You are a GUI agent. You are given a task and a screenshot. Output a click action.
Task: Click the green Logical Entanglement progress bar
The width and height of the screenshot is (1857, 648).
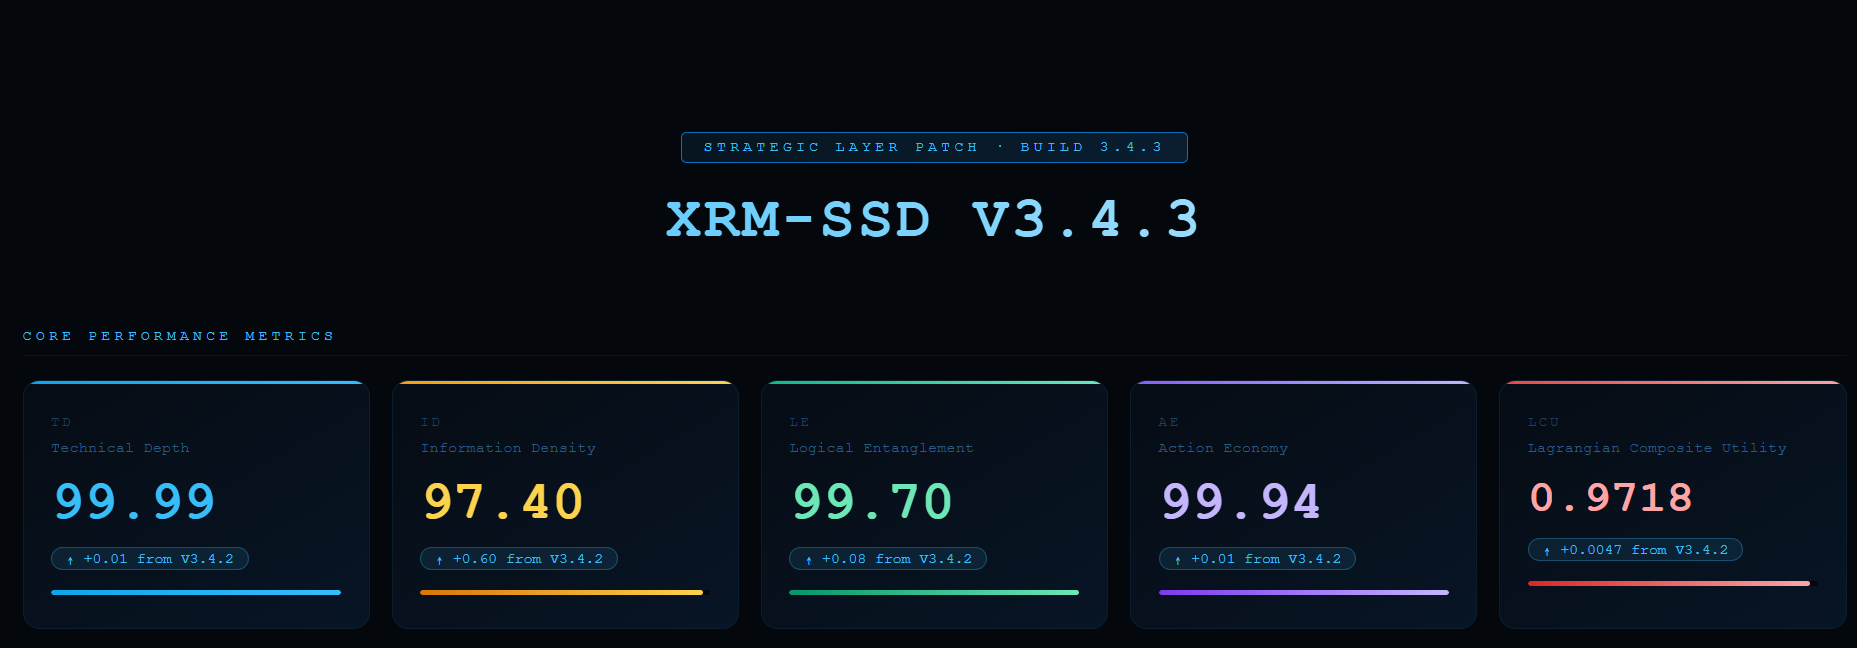(933, 592)
